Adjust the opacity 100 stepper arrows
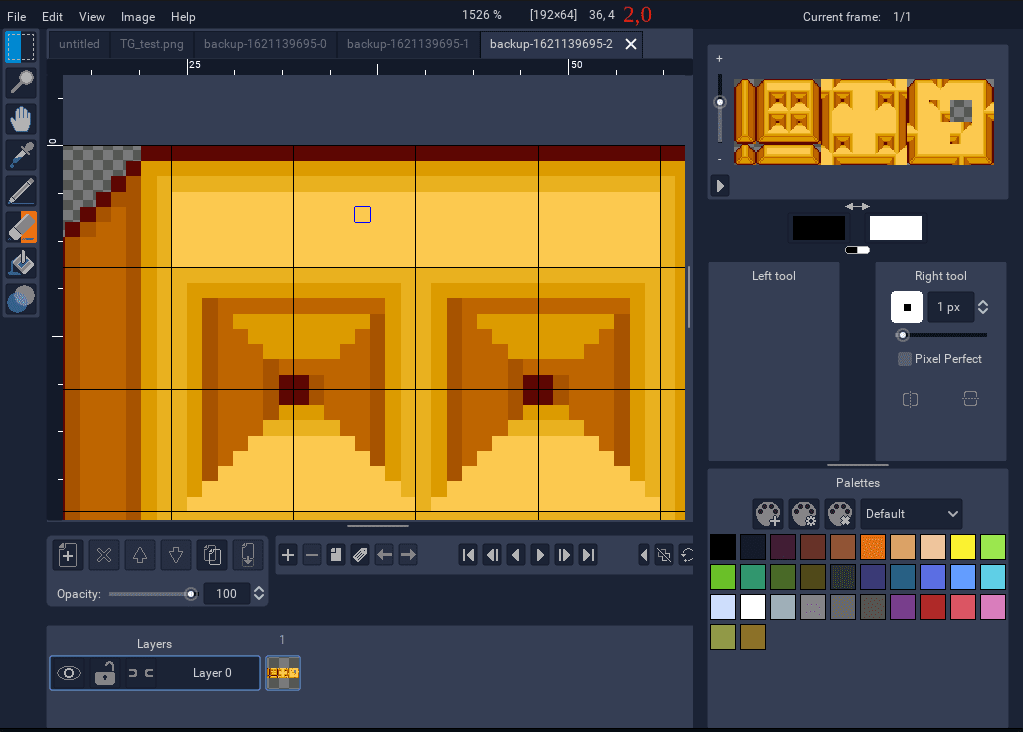This screenshot has height=732, width=1023. click(x=259, y=593)
